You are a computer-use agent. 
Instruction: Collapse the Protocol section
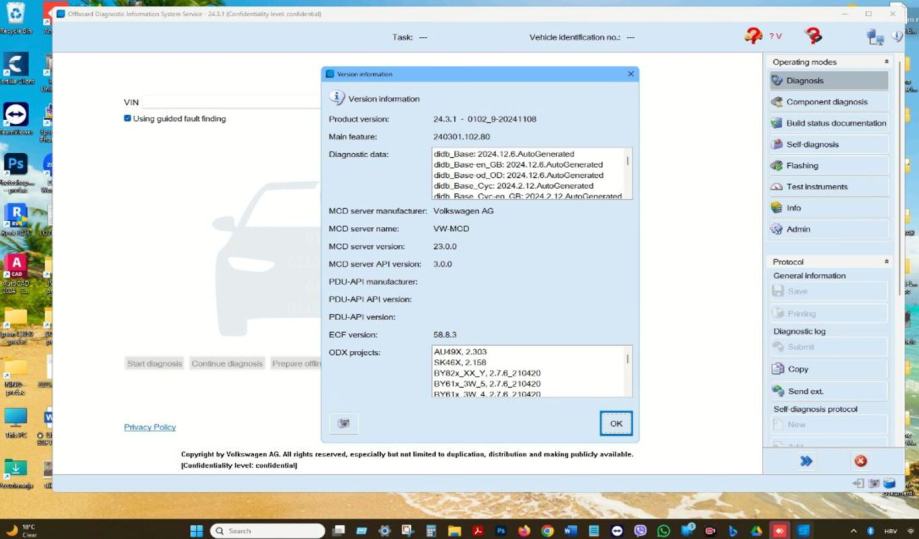(x=886, y=261)
